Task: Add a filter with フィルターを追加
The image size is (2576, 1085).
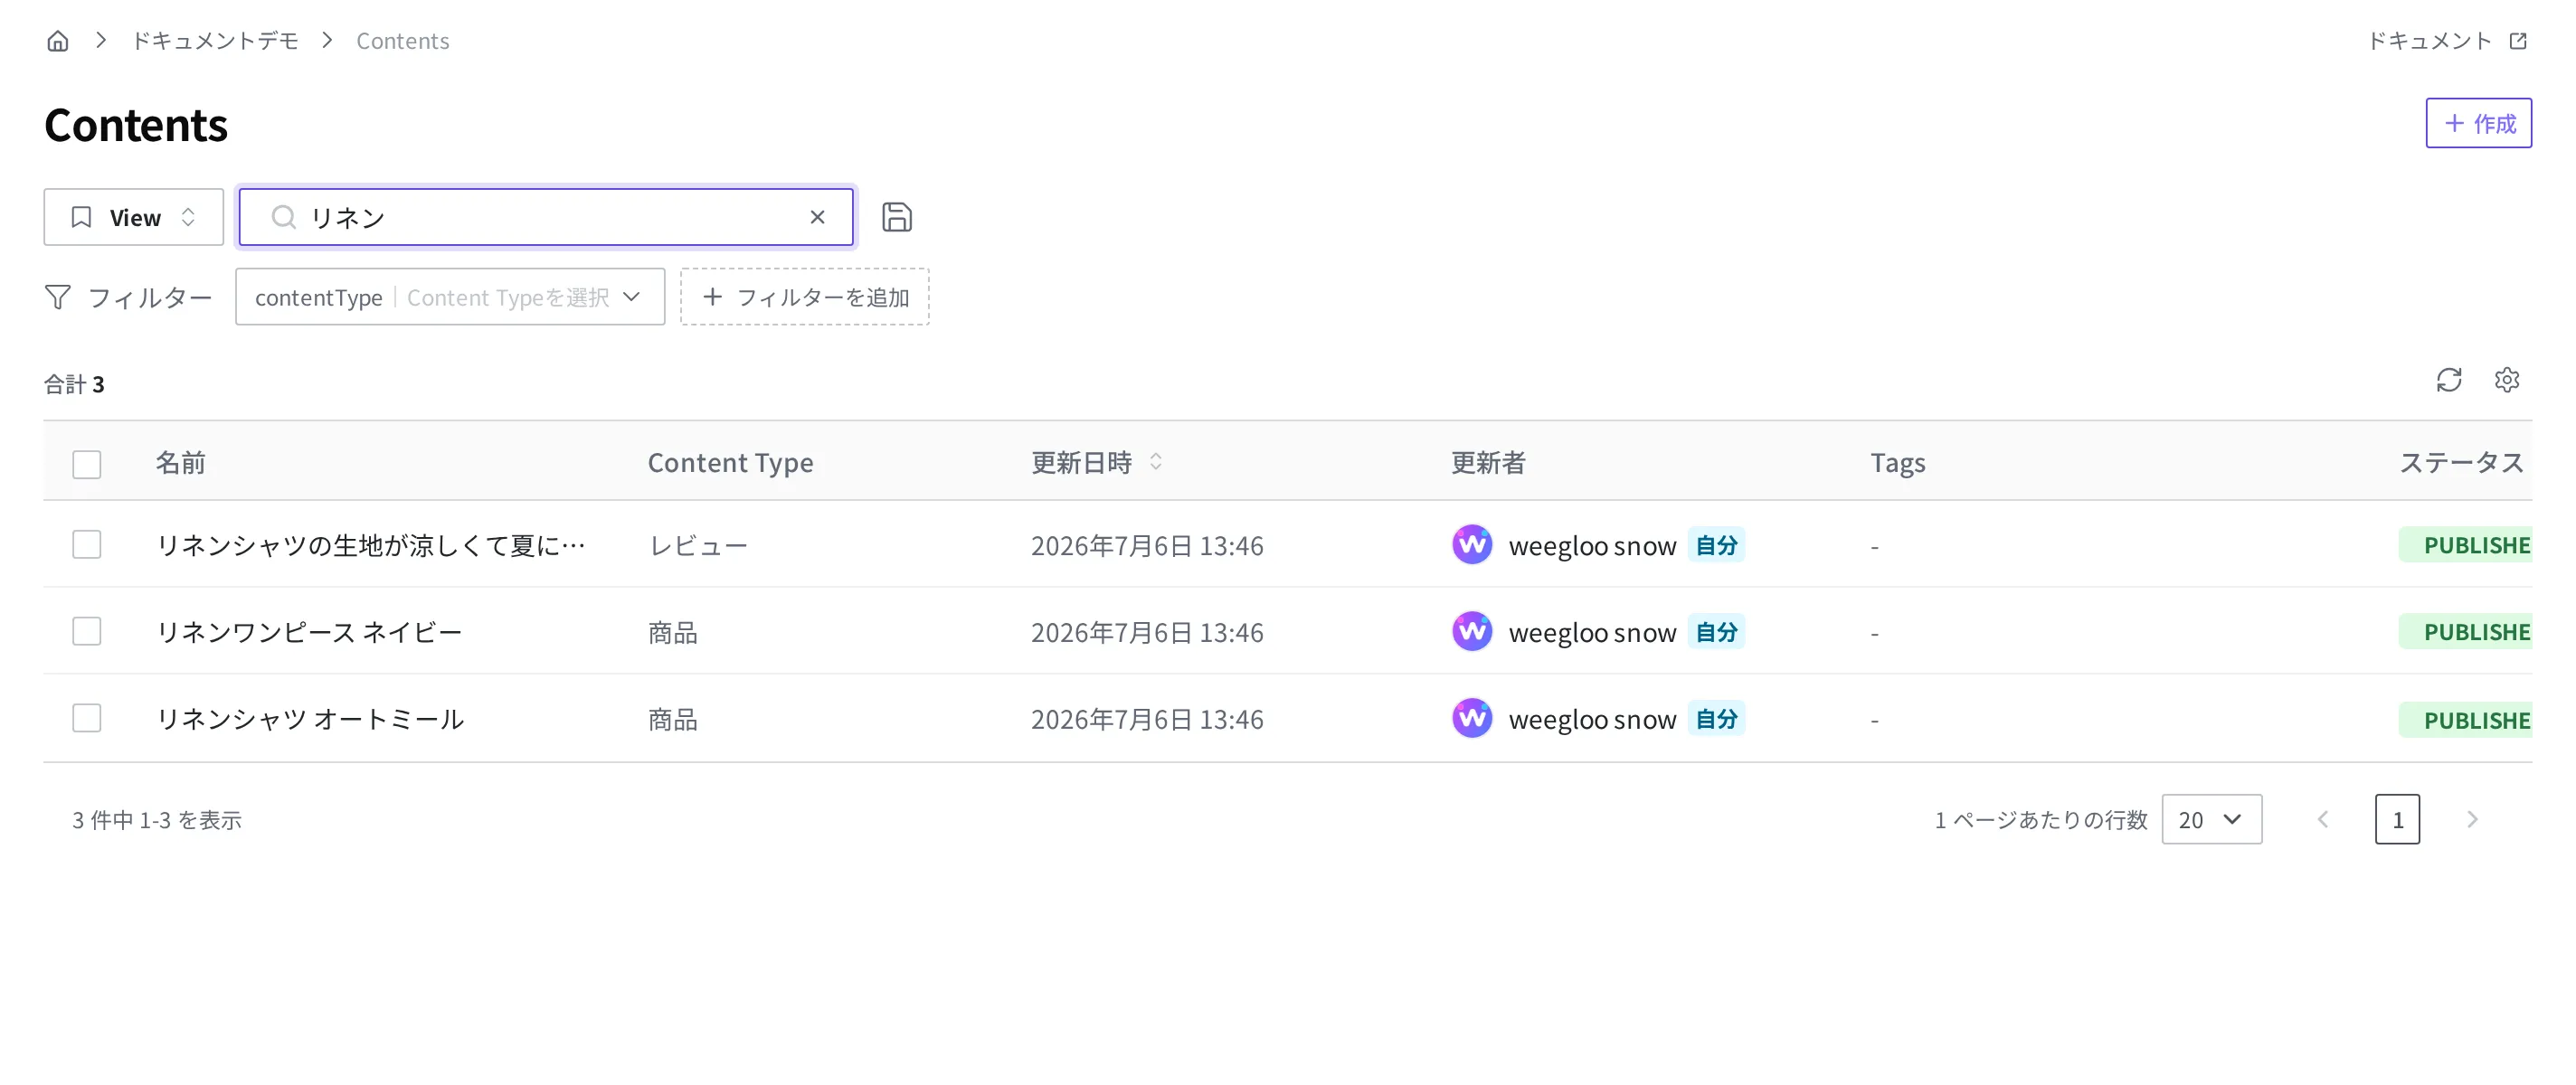Action: click(x=805, y=297)
